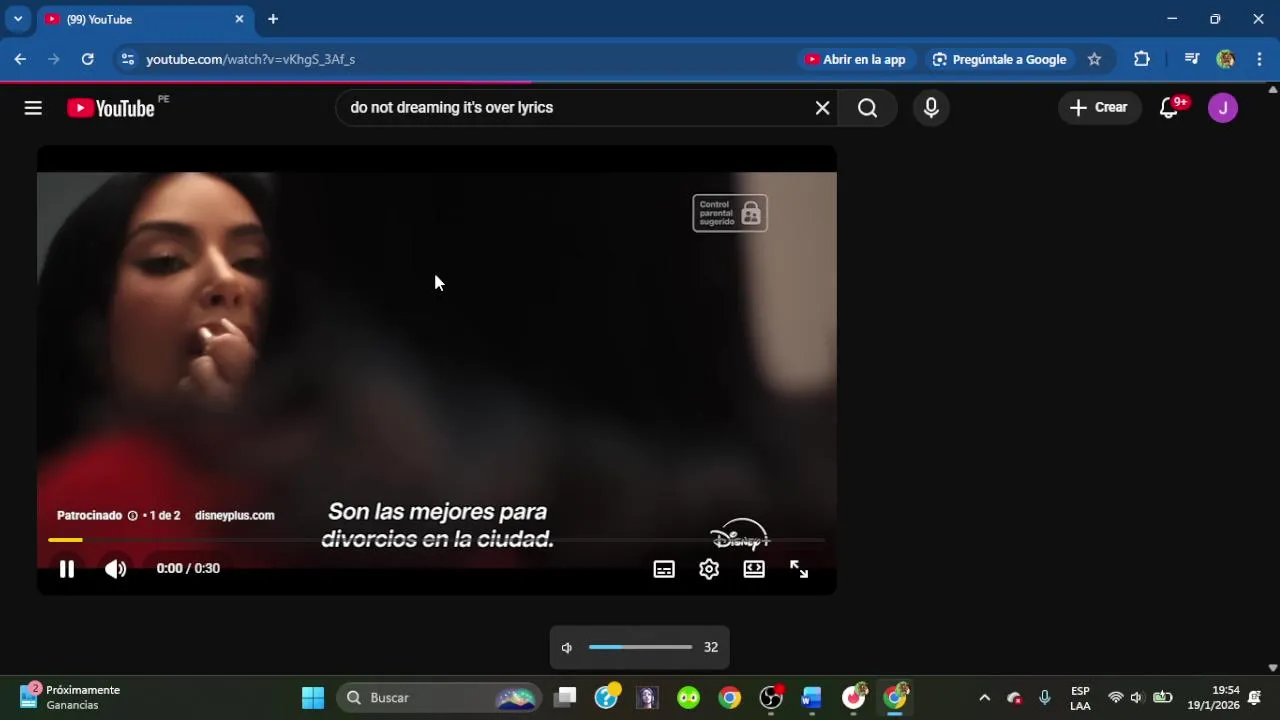1280x720 pixels.
Task: Open Microsoft Word from taskbar
Action: pyautogui.click(x=811, y=698)
